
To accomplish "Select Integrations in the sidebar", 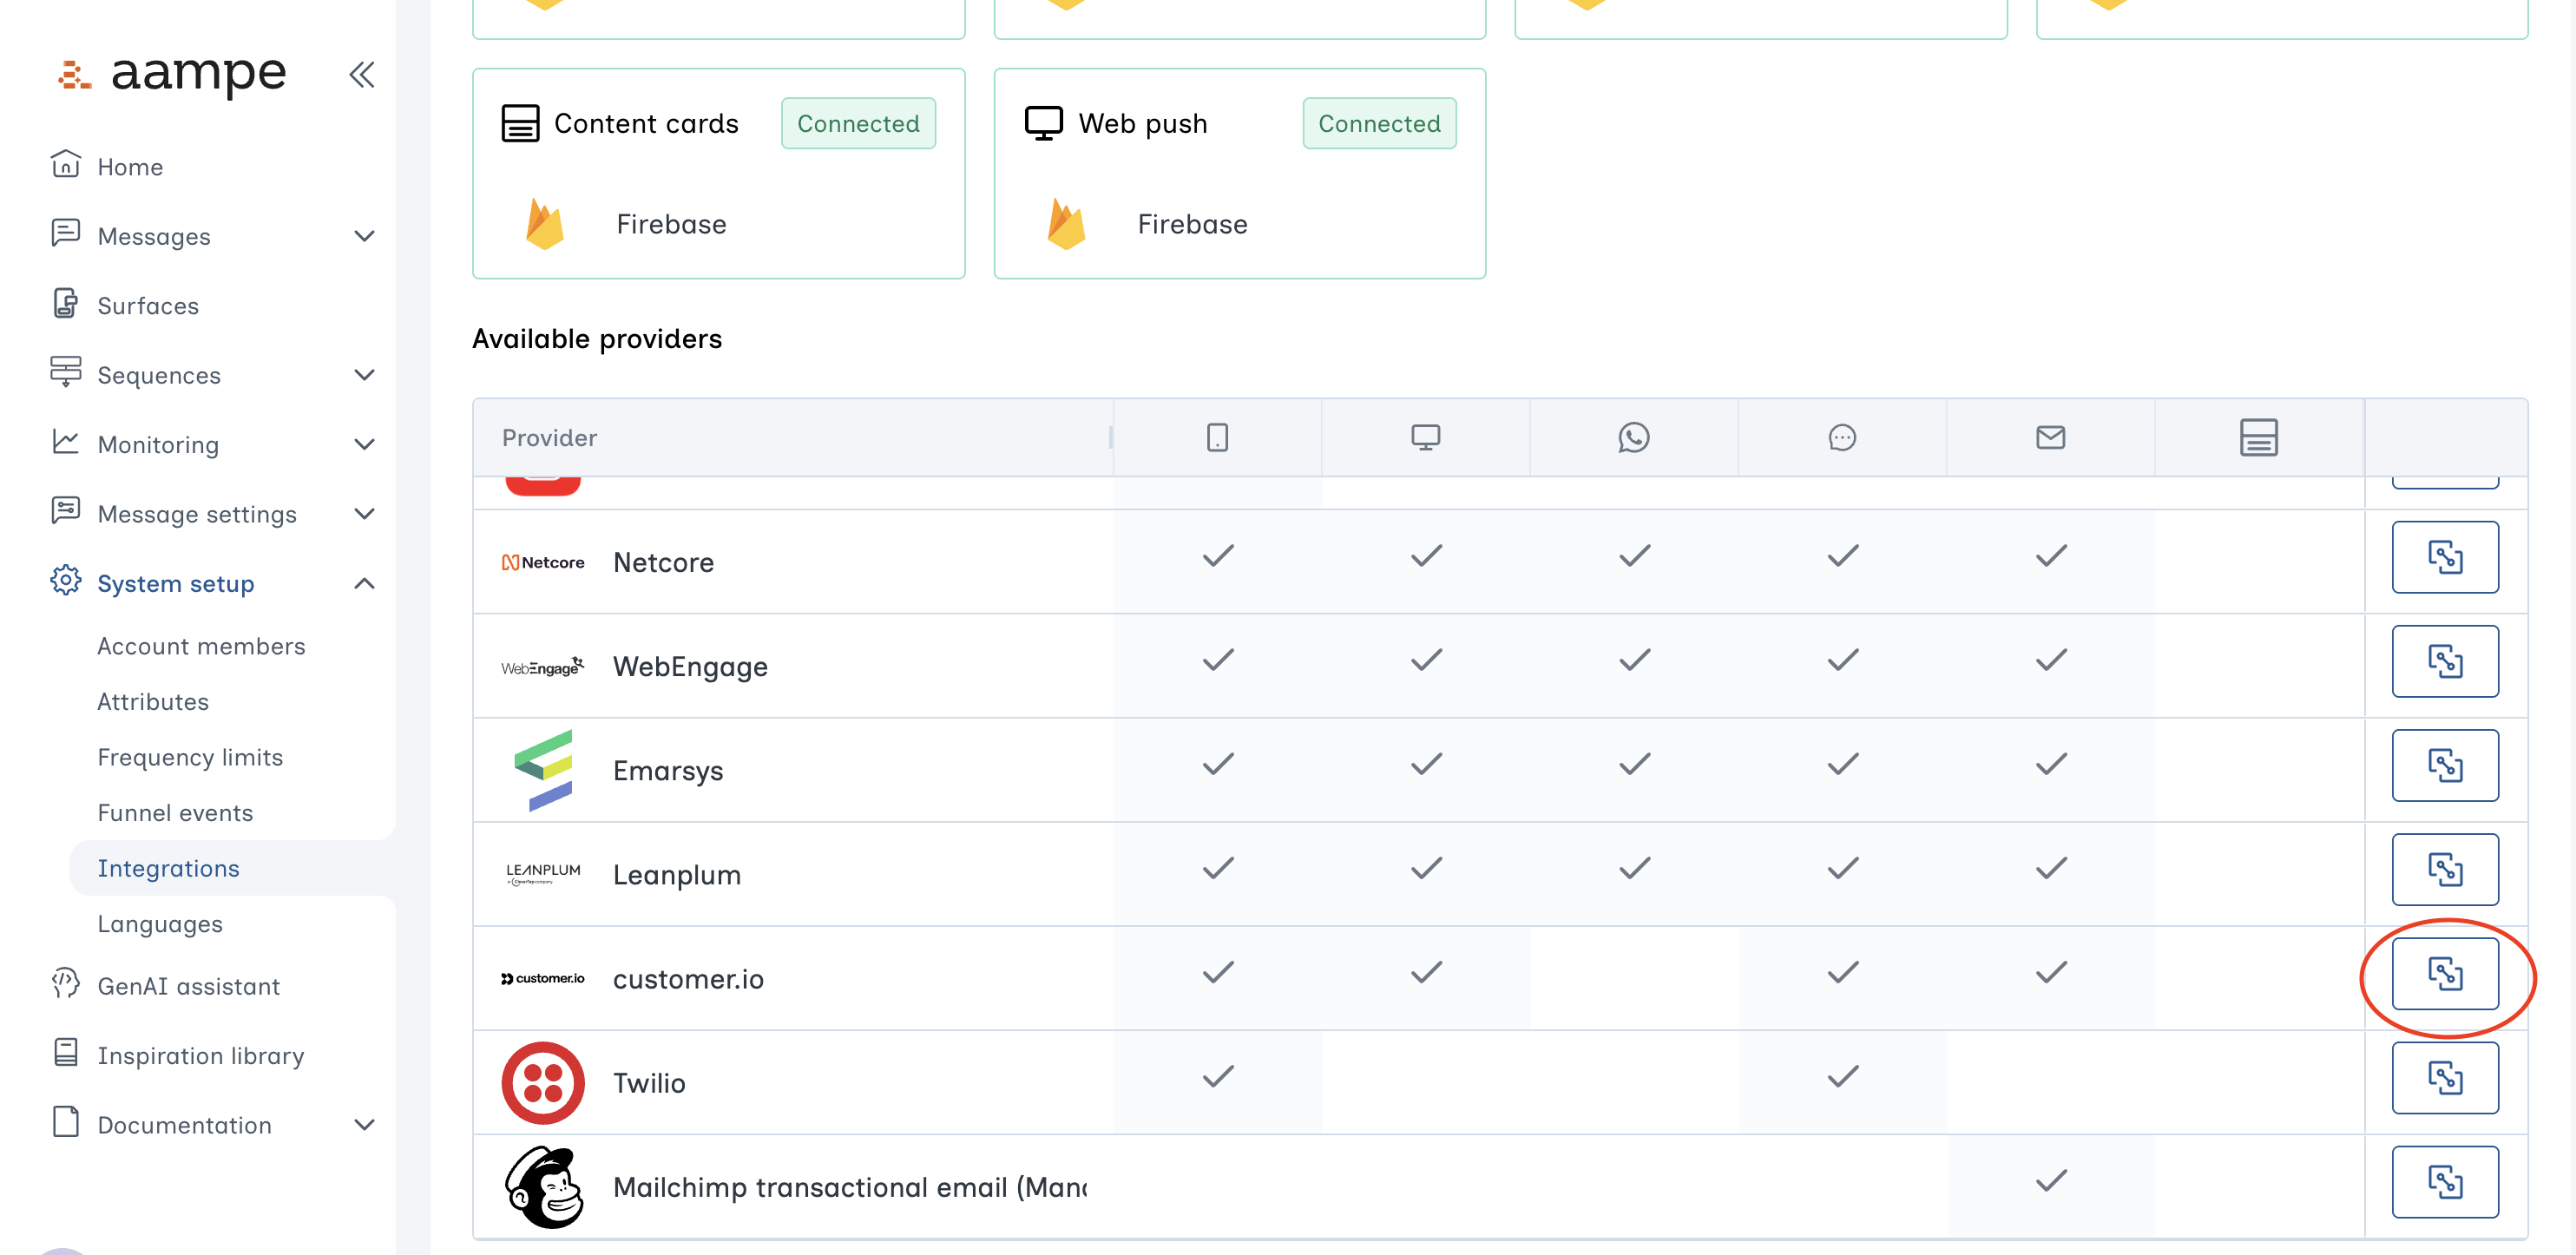I will click(168, 868).
